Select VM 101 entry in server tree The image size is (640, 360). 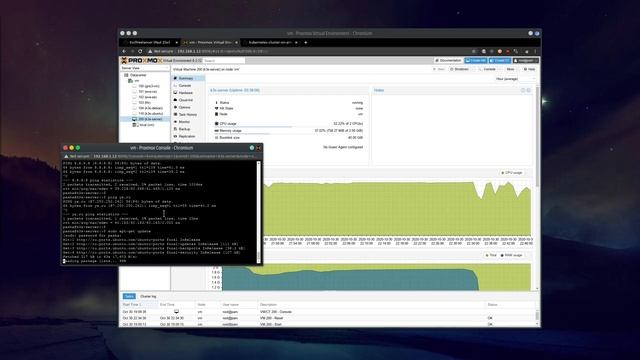coord(147,92)
